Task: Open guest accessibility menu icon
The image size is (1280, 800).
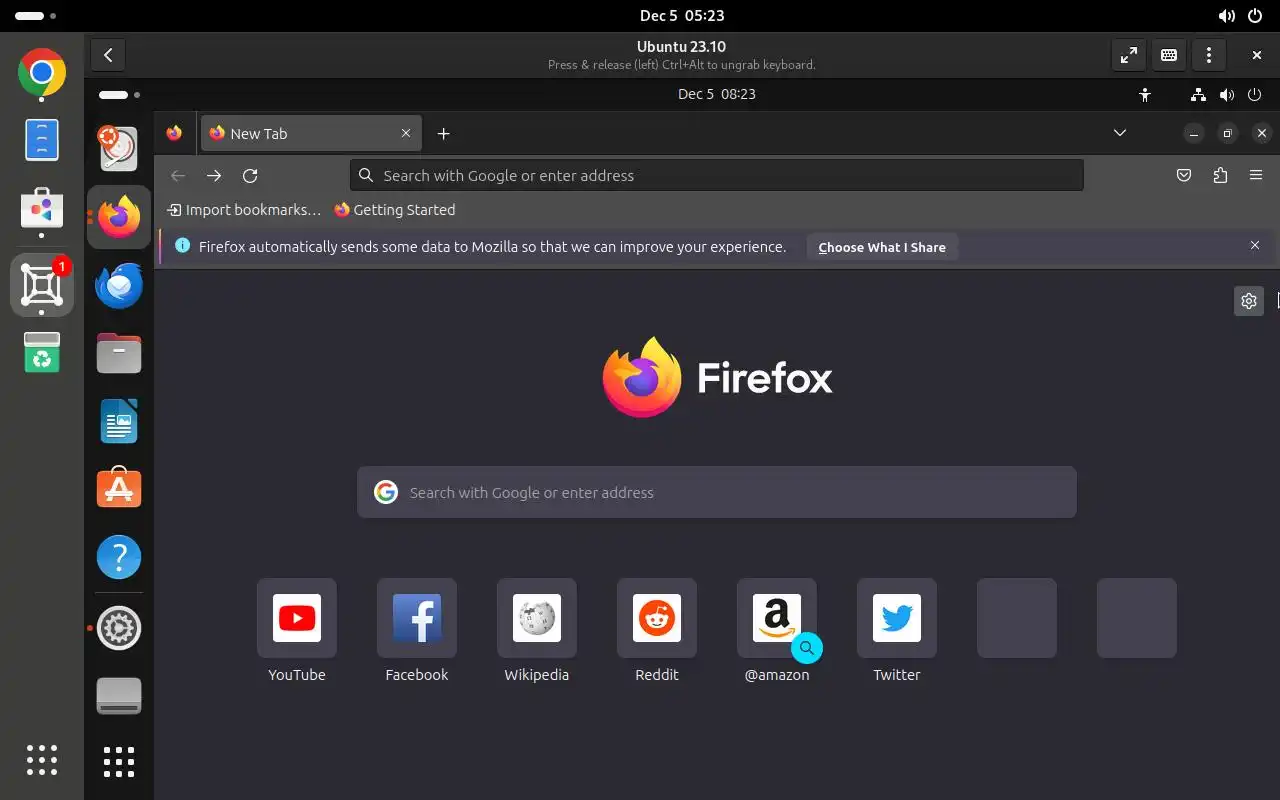Action: pyautogui.click(x=1145, y=95)
